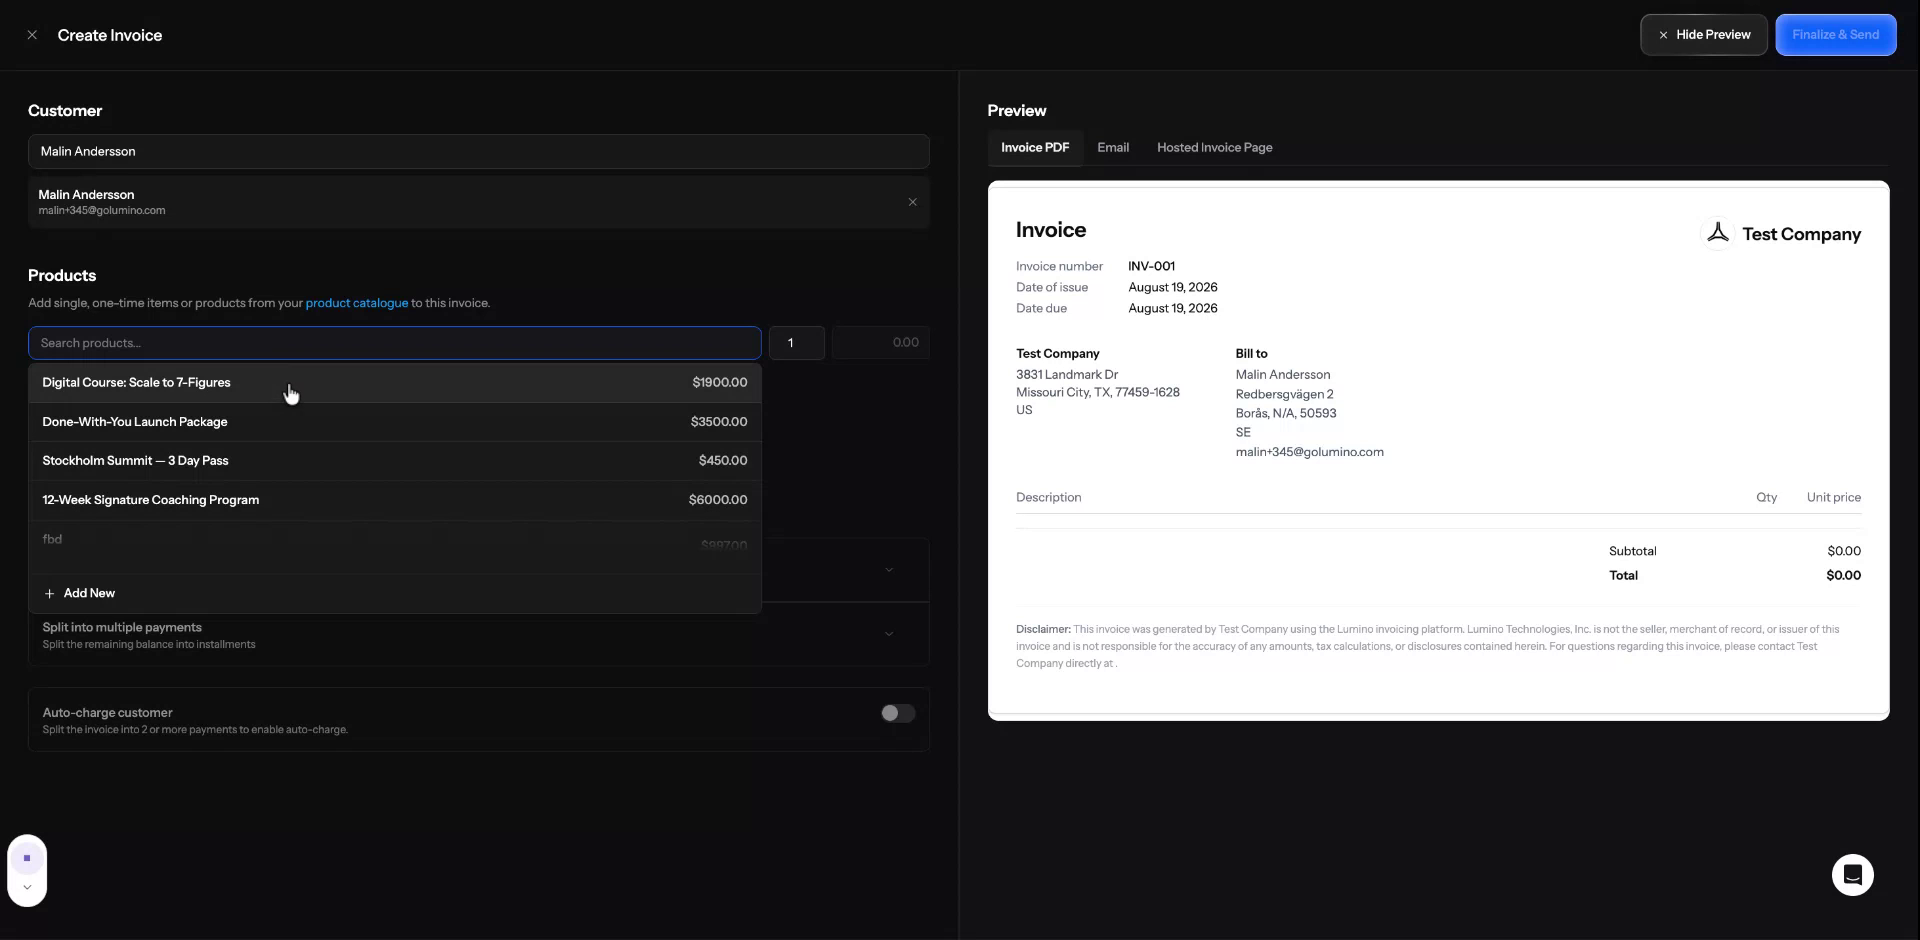
Task: Select Done-With-You Launch Package product
Action: click(x=394, y=422)
